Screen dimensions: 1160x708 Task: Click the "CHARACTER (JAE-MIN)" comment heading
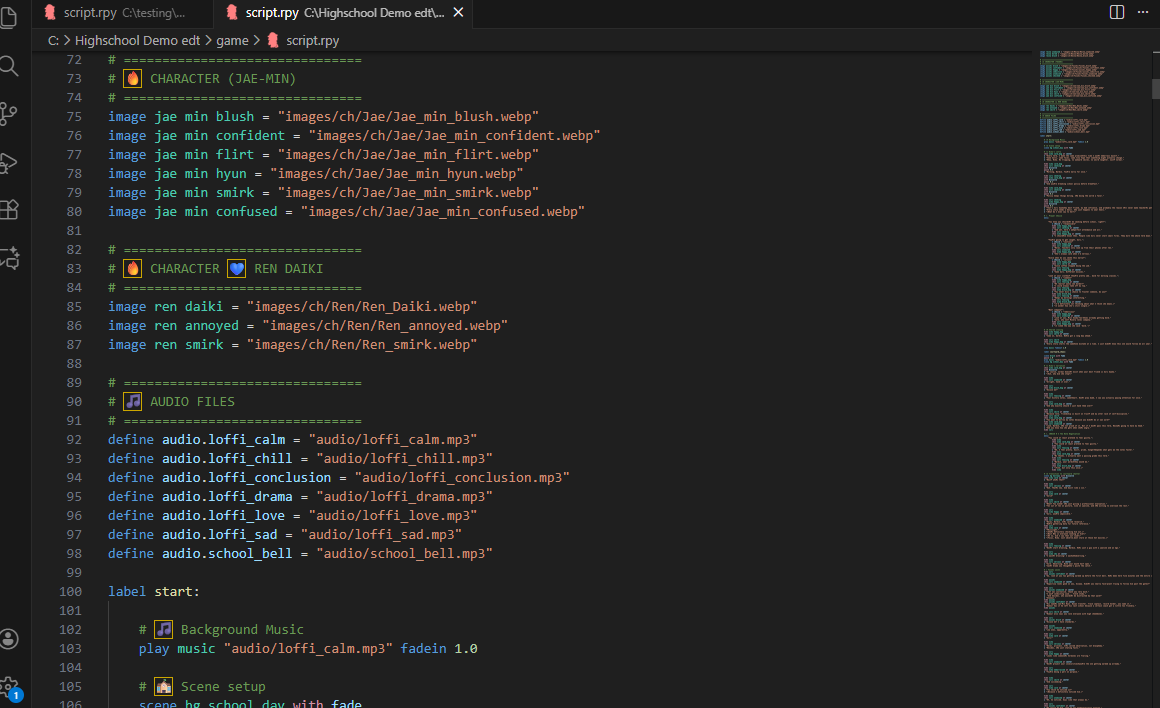tap(223, 78)
